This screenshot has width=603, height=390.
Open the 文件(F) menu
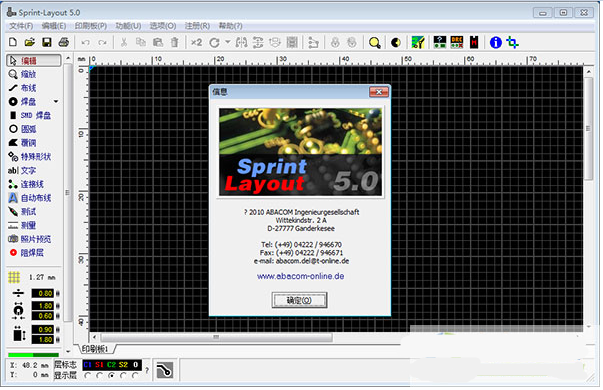(x=21, y=26)
